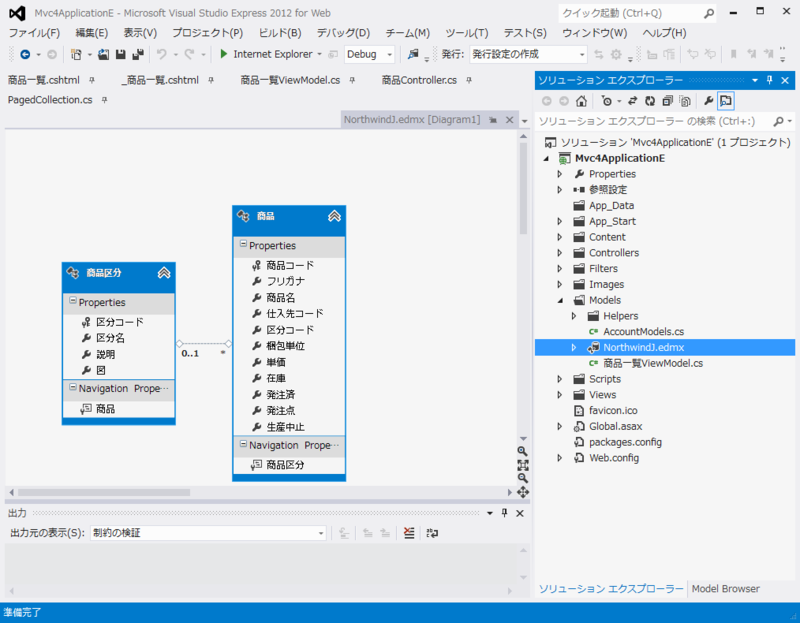Collapse the 商品区分 entity with chevron
Viewport: 800px width, 623px height.
point(164,273)
